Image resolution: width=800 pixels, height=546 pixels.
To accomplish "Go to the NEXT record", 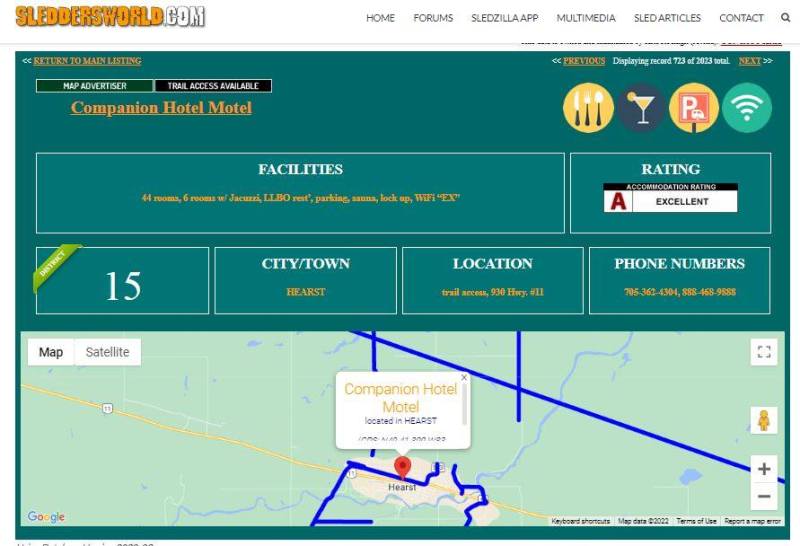I will point(749,61).
